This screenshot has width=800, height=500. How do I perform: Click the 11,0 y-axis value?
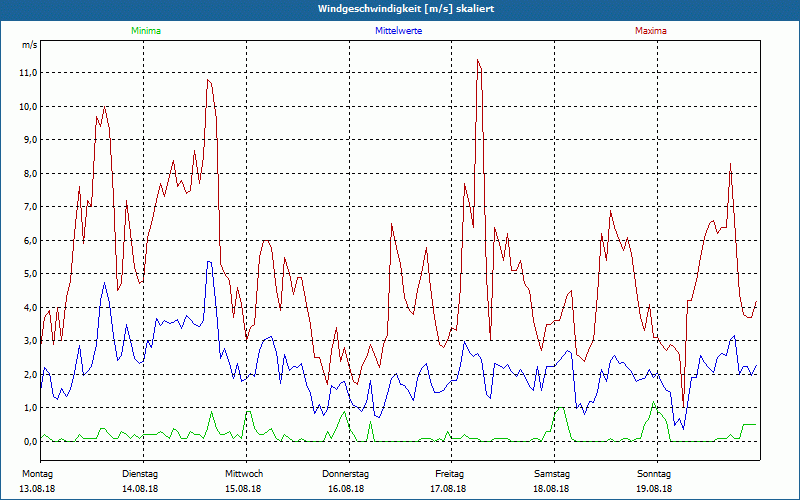pyautogui.click(x=29, y=73)
